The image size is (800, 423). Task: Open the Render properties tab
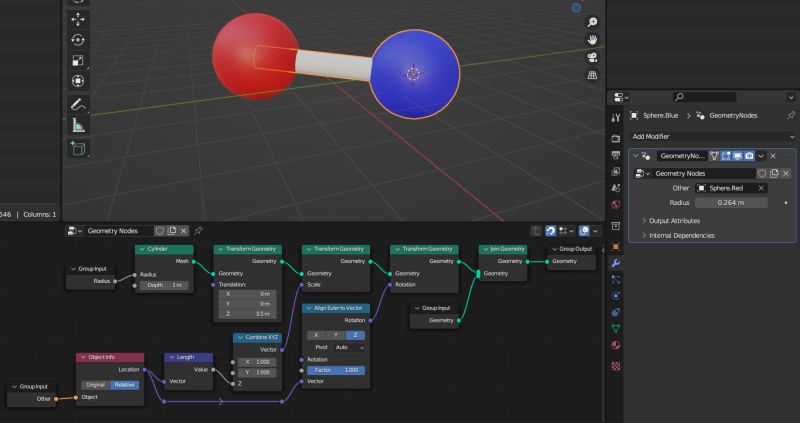pos(616,138)
